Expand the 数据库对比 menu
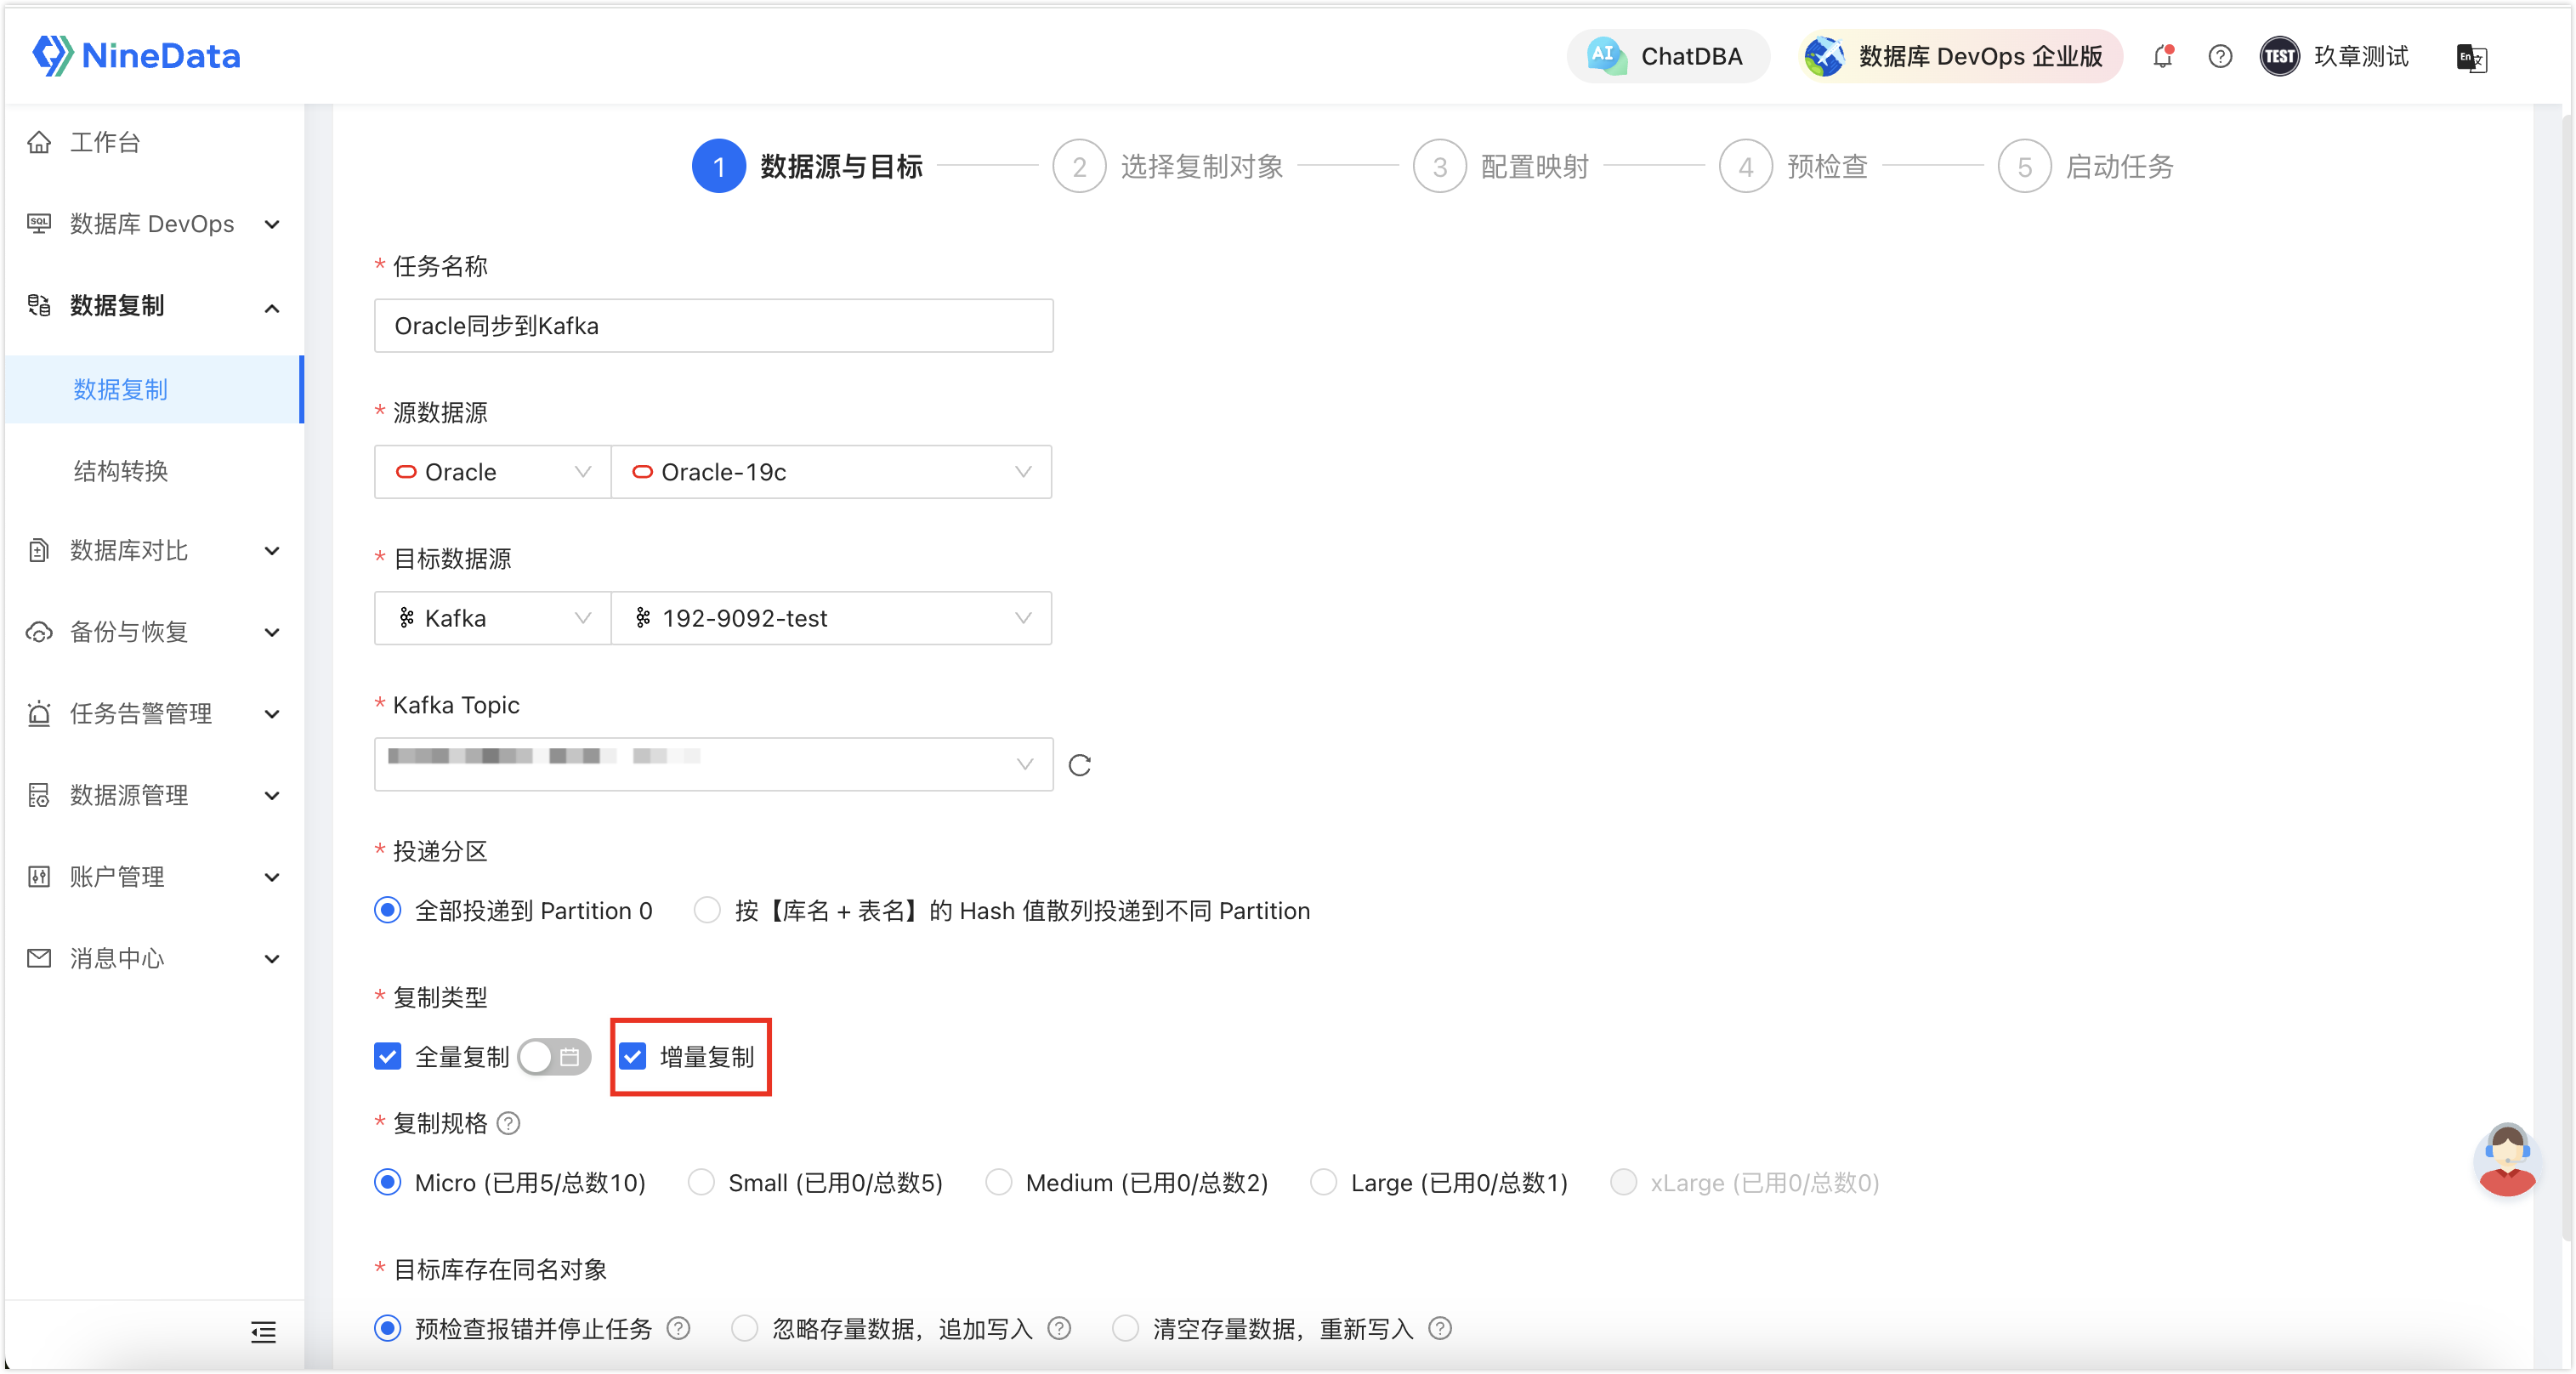 [272, 551]
